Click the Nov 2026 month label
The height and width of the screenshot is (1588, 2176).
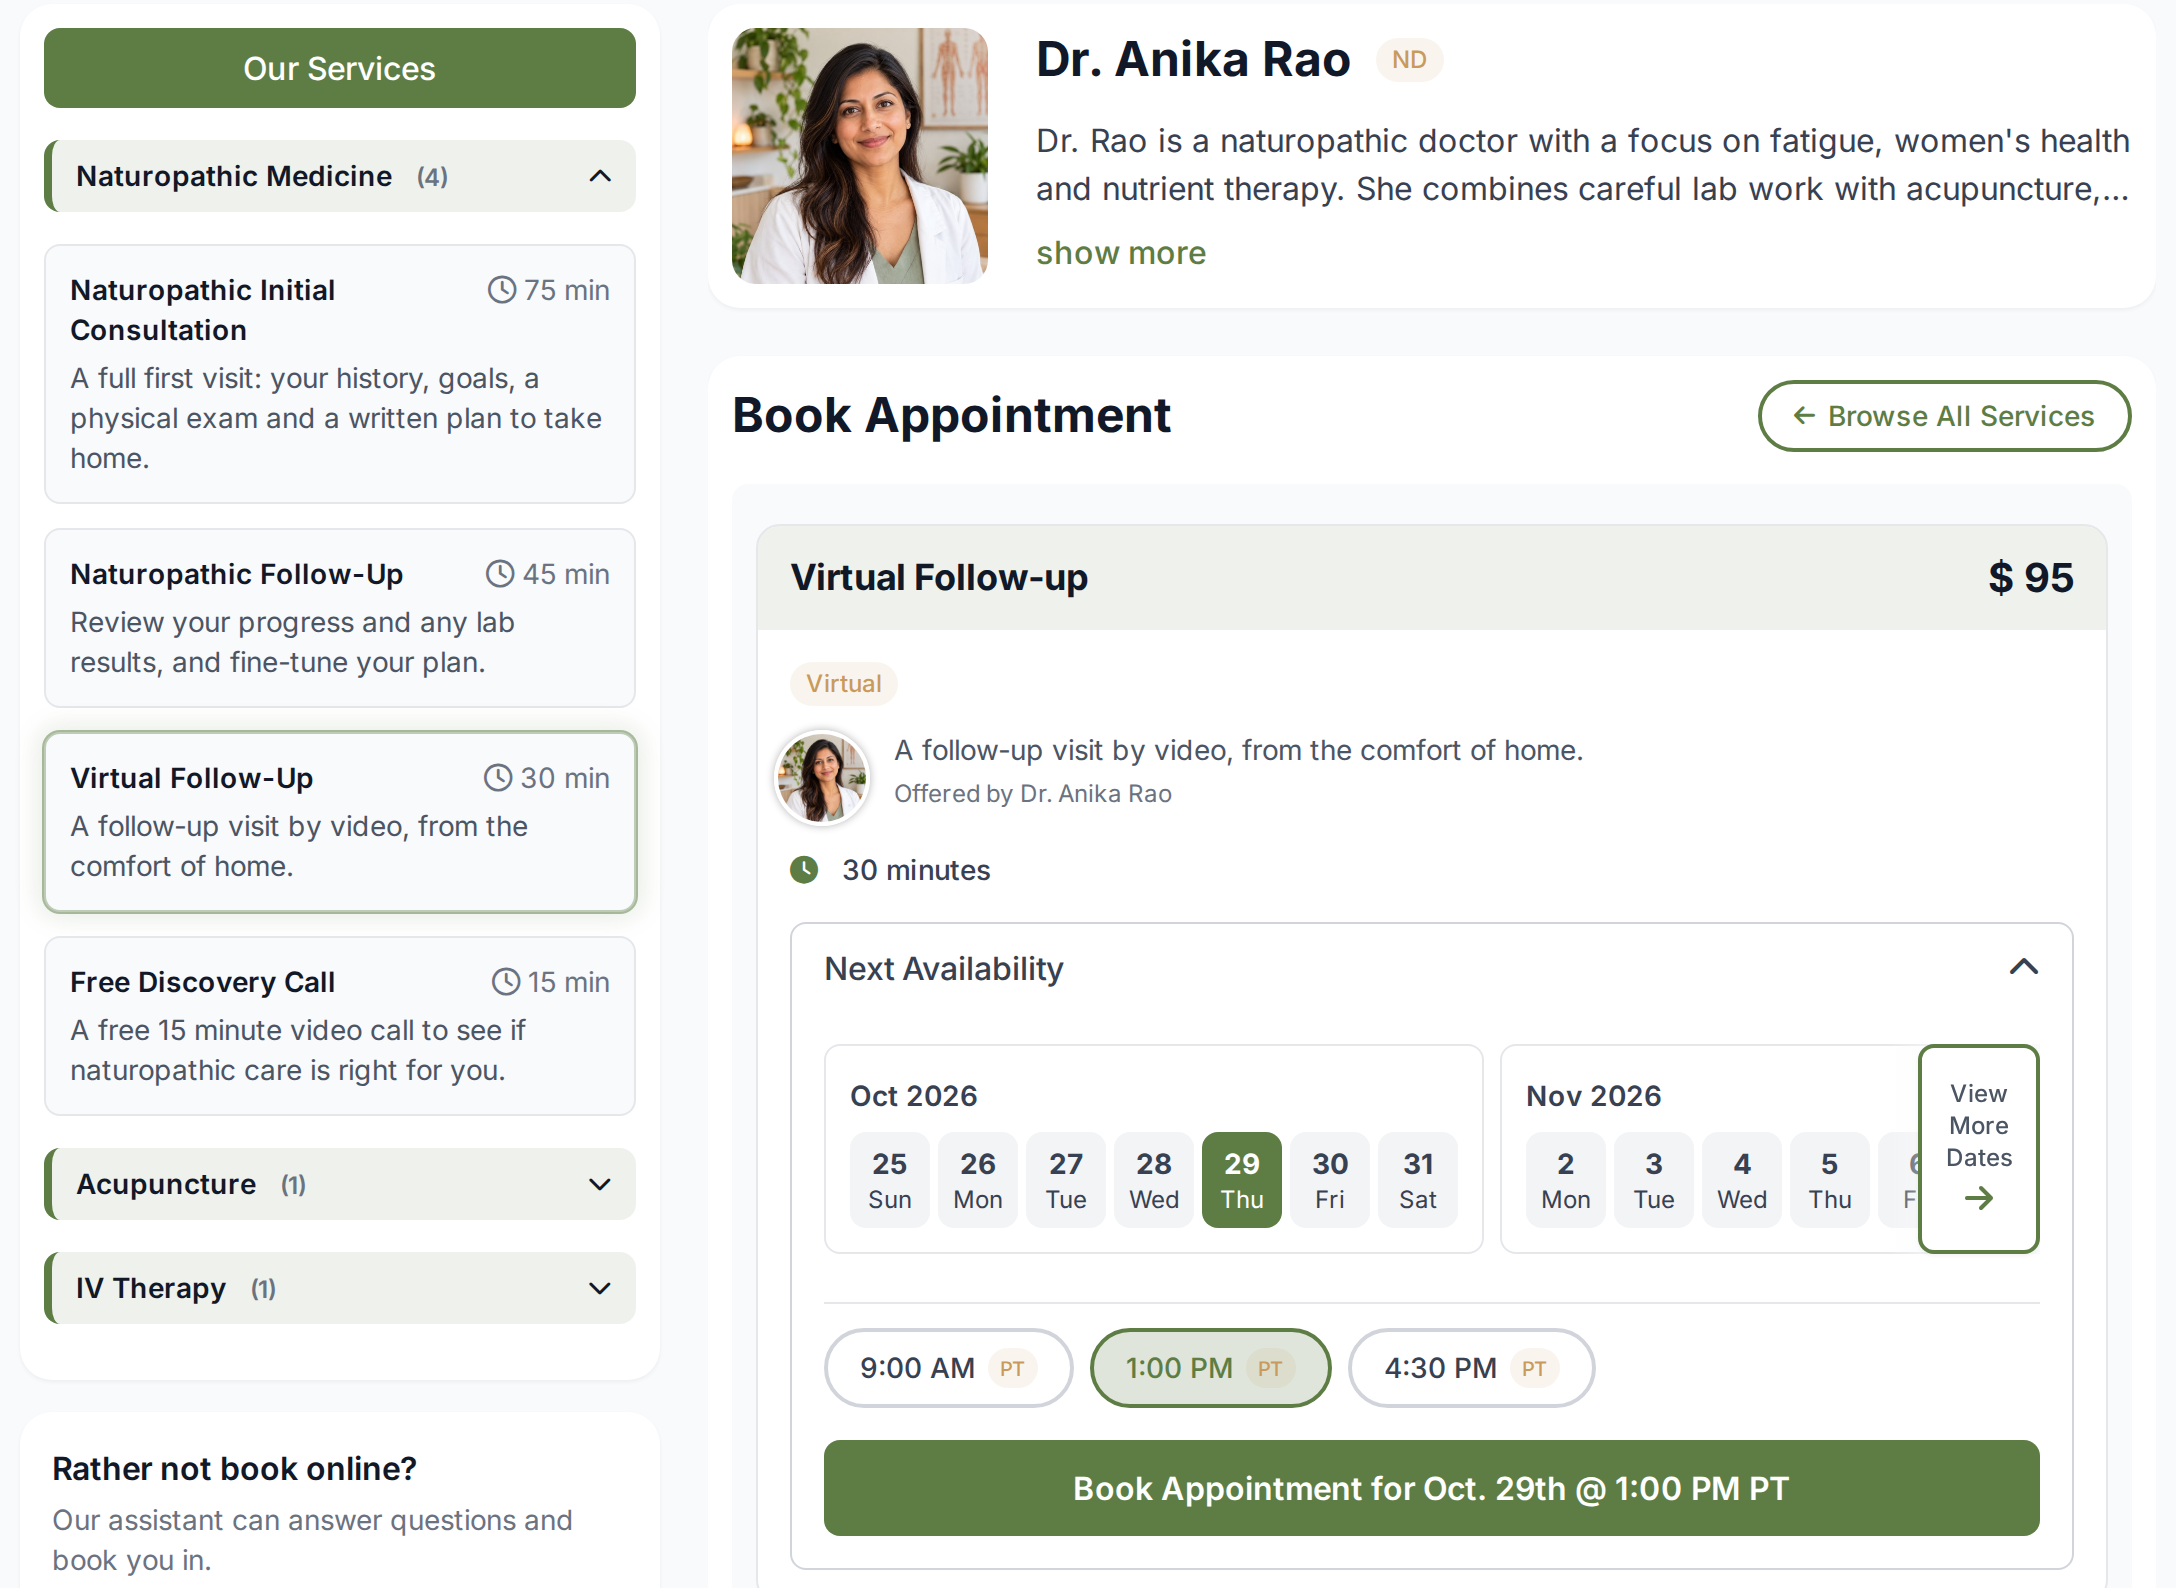pos(1593,1096)
